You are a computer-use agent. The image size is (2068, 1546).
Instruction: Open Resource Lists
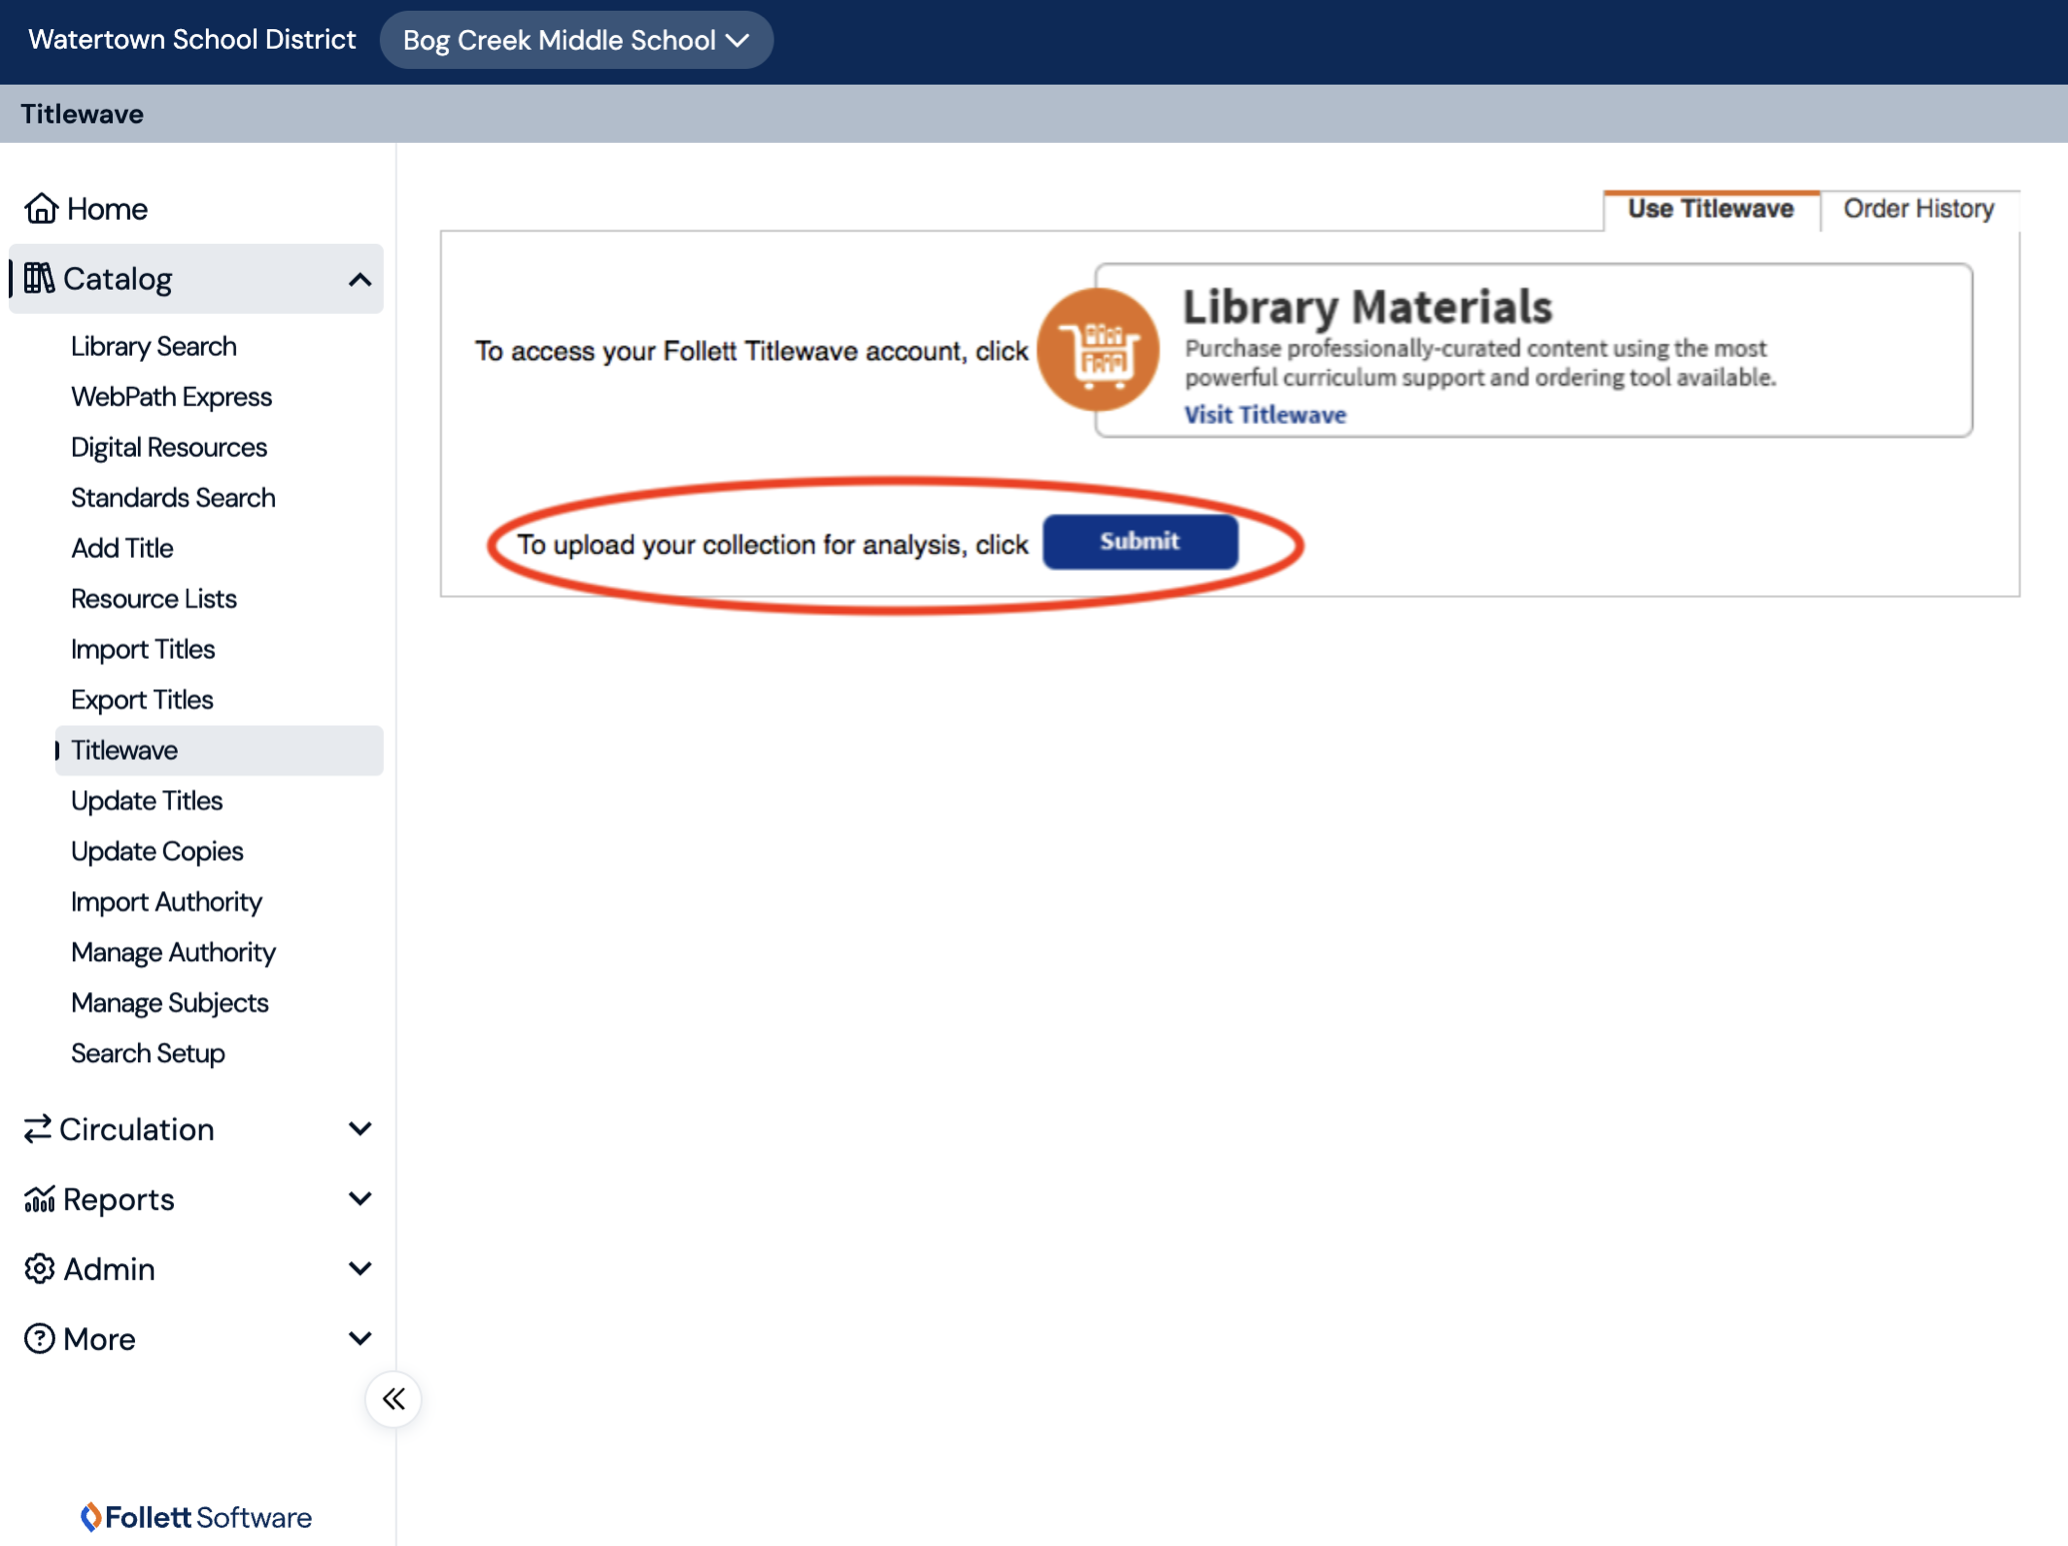(154, 599)
